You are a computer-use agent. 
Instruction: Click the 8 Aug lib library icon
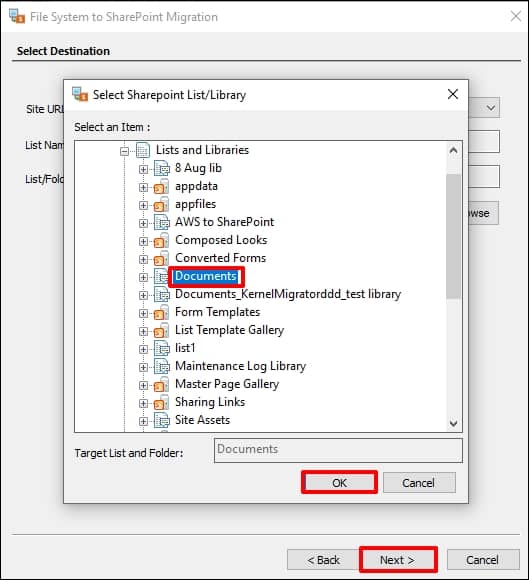click(162, 168)
